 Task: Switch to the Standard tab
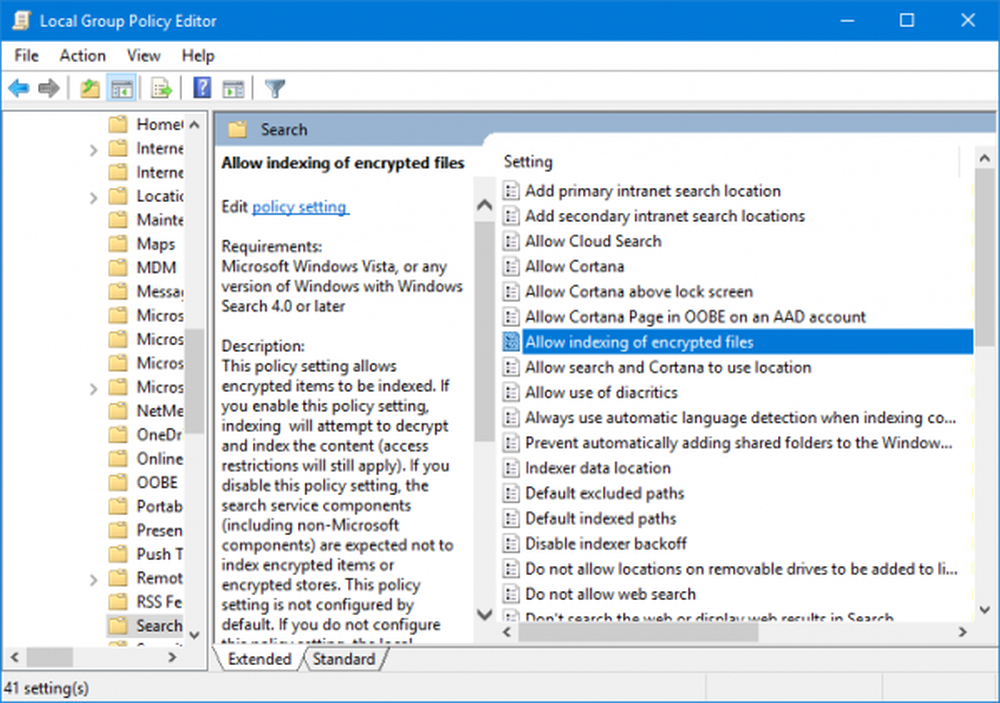(343, 659)
